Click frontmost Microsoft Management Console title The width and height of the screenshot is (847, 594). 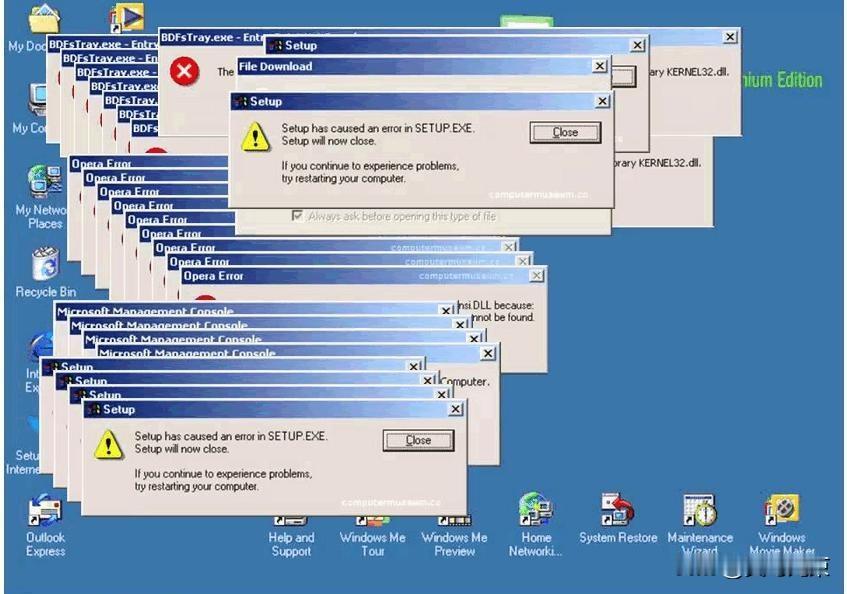point(187,354)
